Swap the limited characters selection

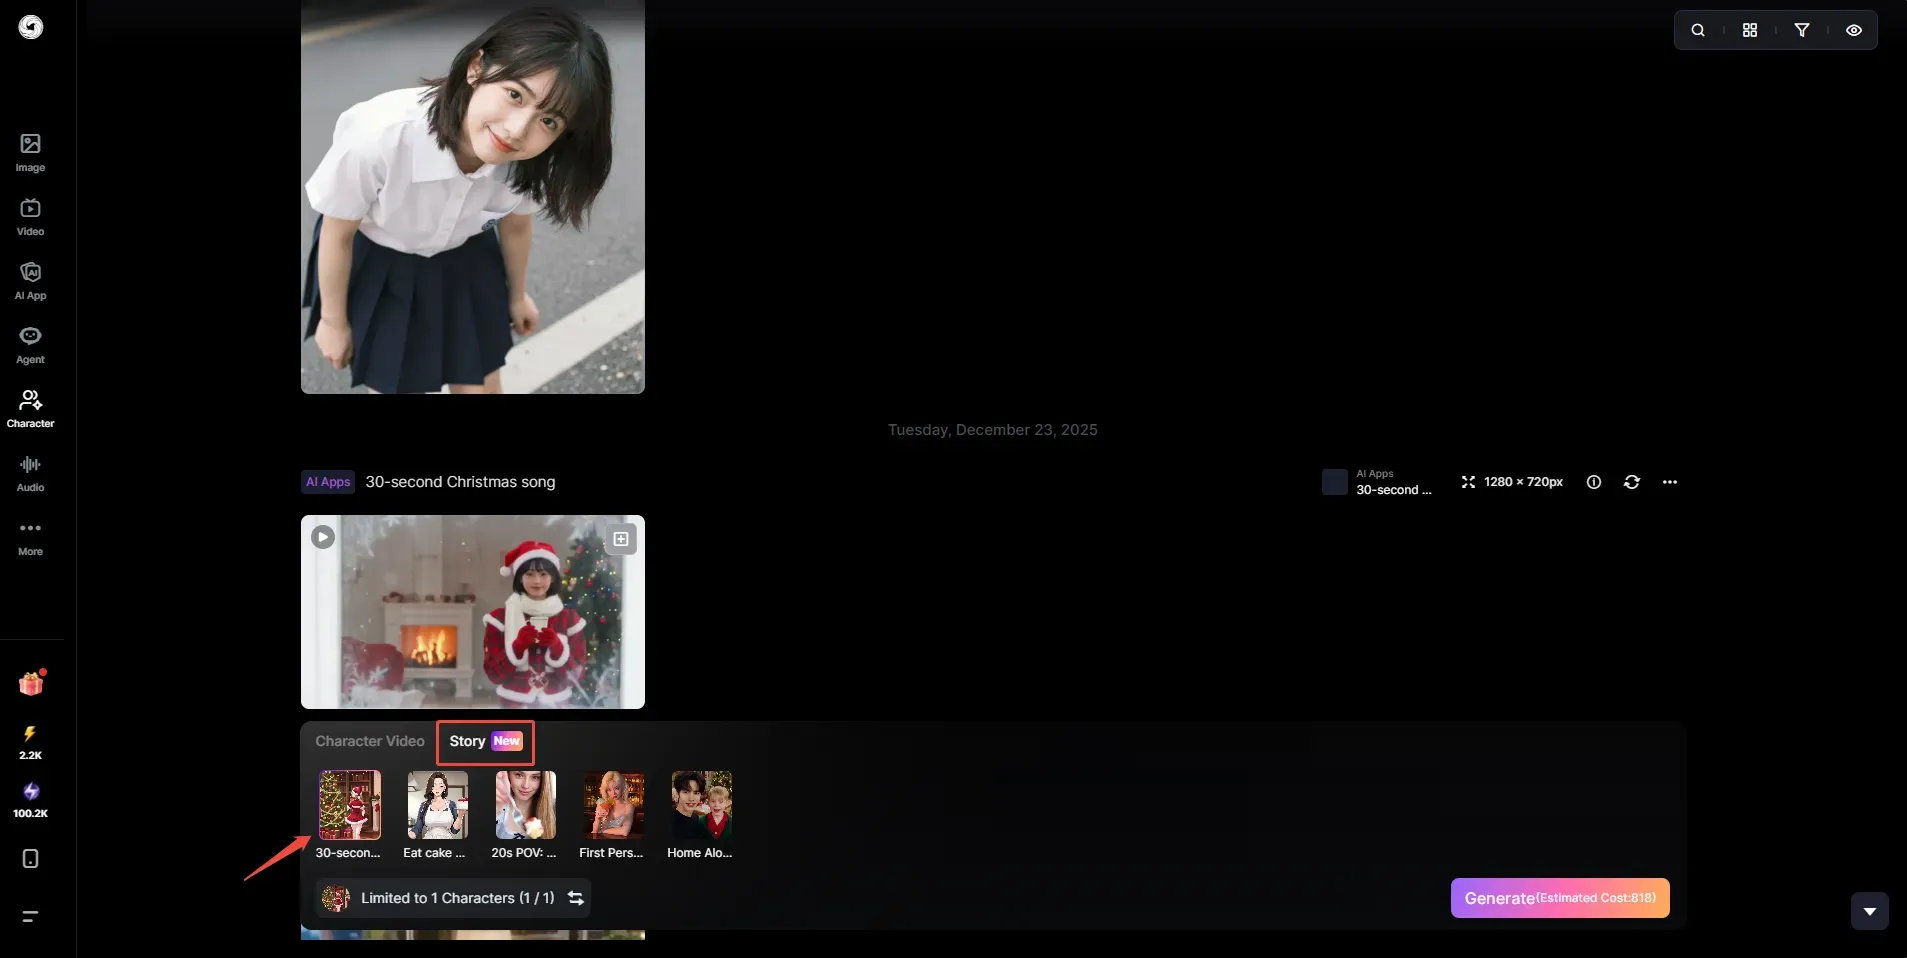point(576,898)
